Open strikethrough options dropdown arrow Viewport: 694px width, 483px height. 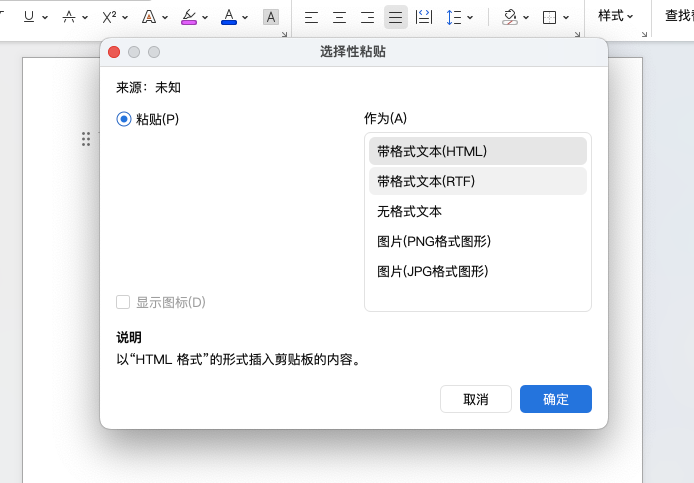85,18
